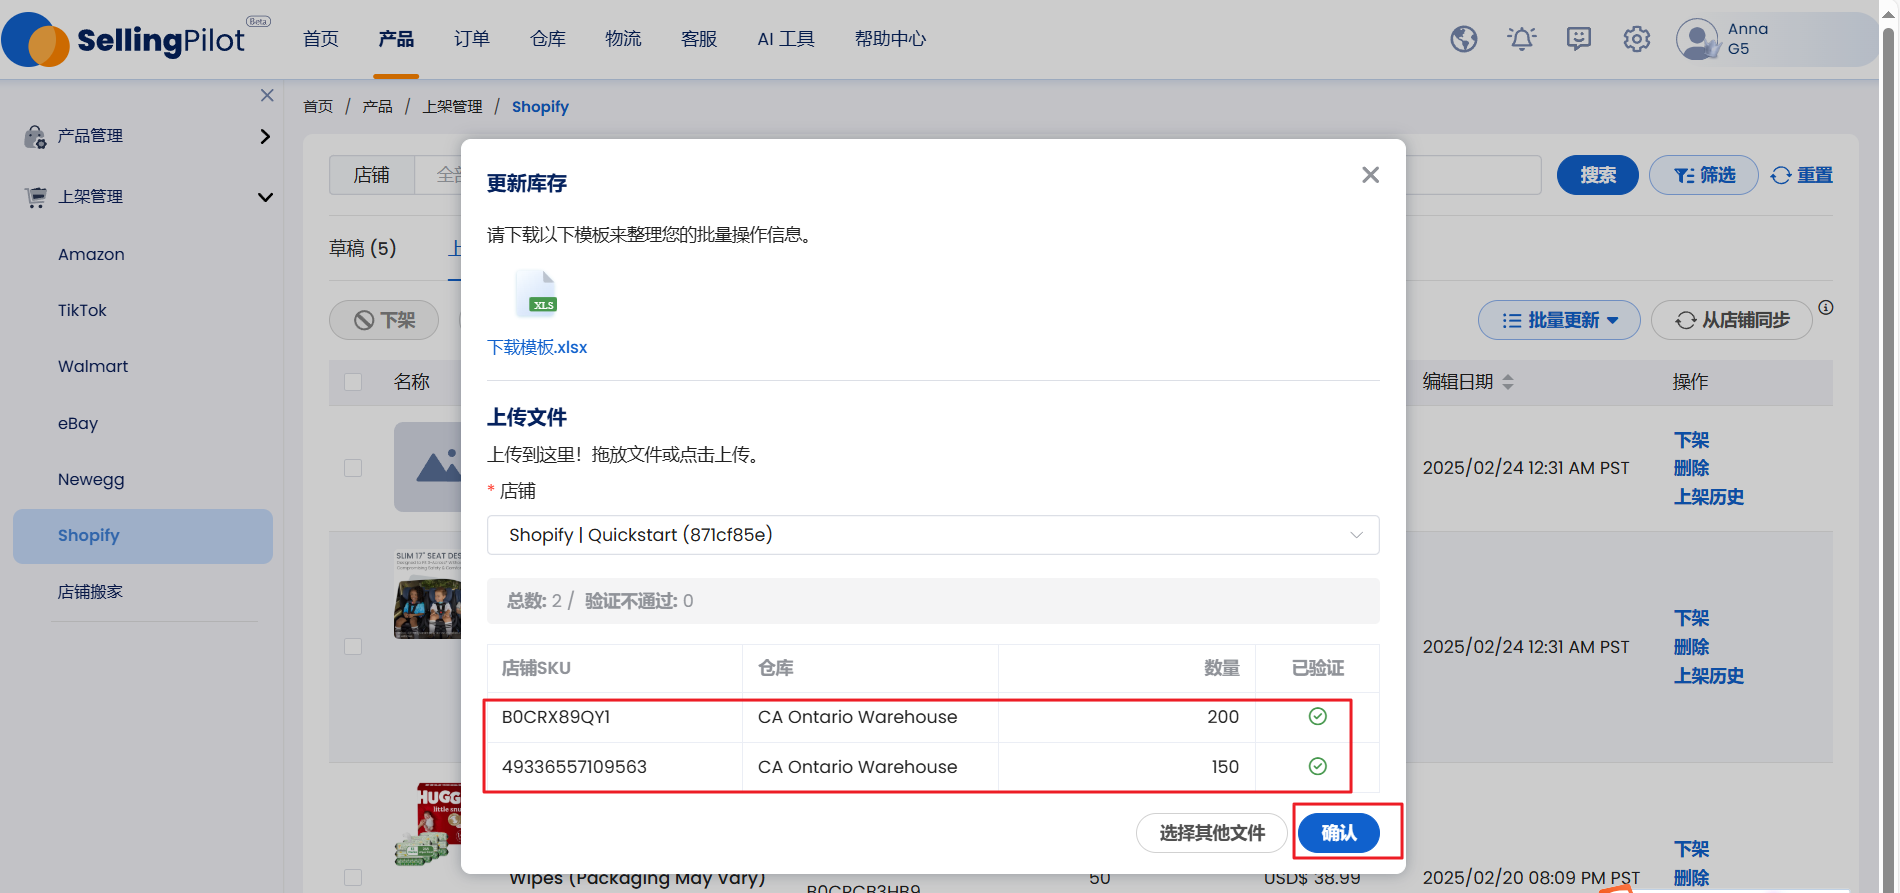The width and height of the screenshot is (1900, 893).
Task: Download the 下载模板.xlsx link
Action: [537, 347]
